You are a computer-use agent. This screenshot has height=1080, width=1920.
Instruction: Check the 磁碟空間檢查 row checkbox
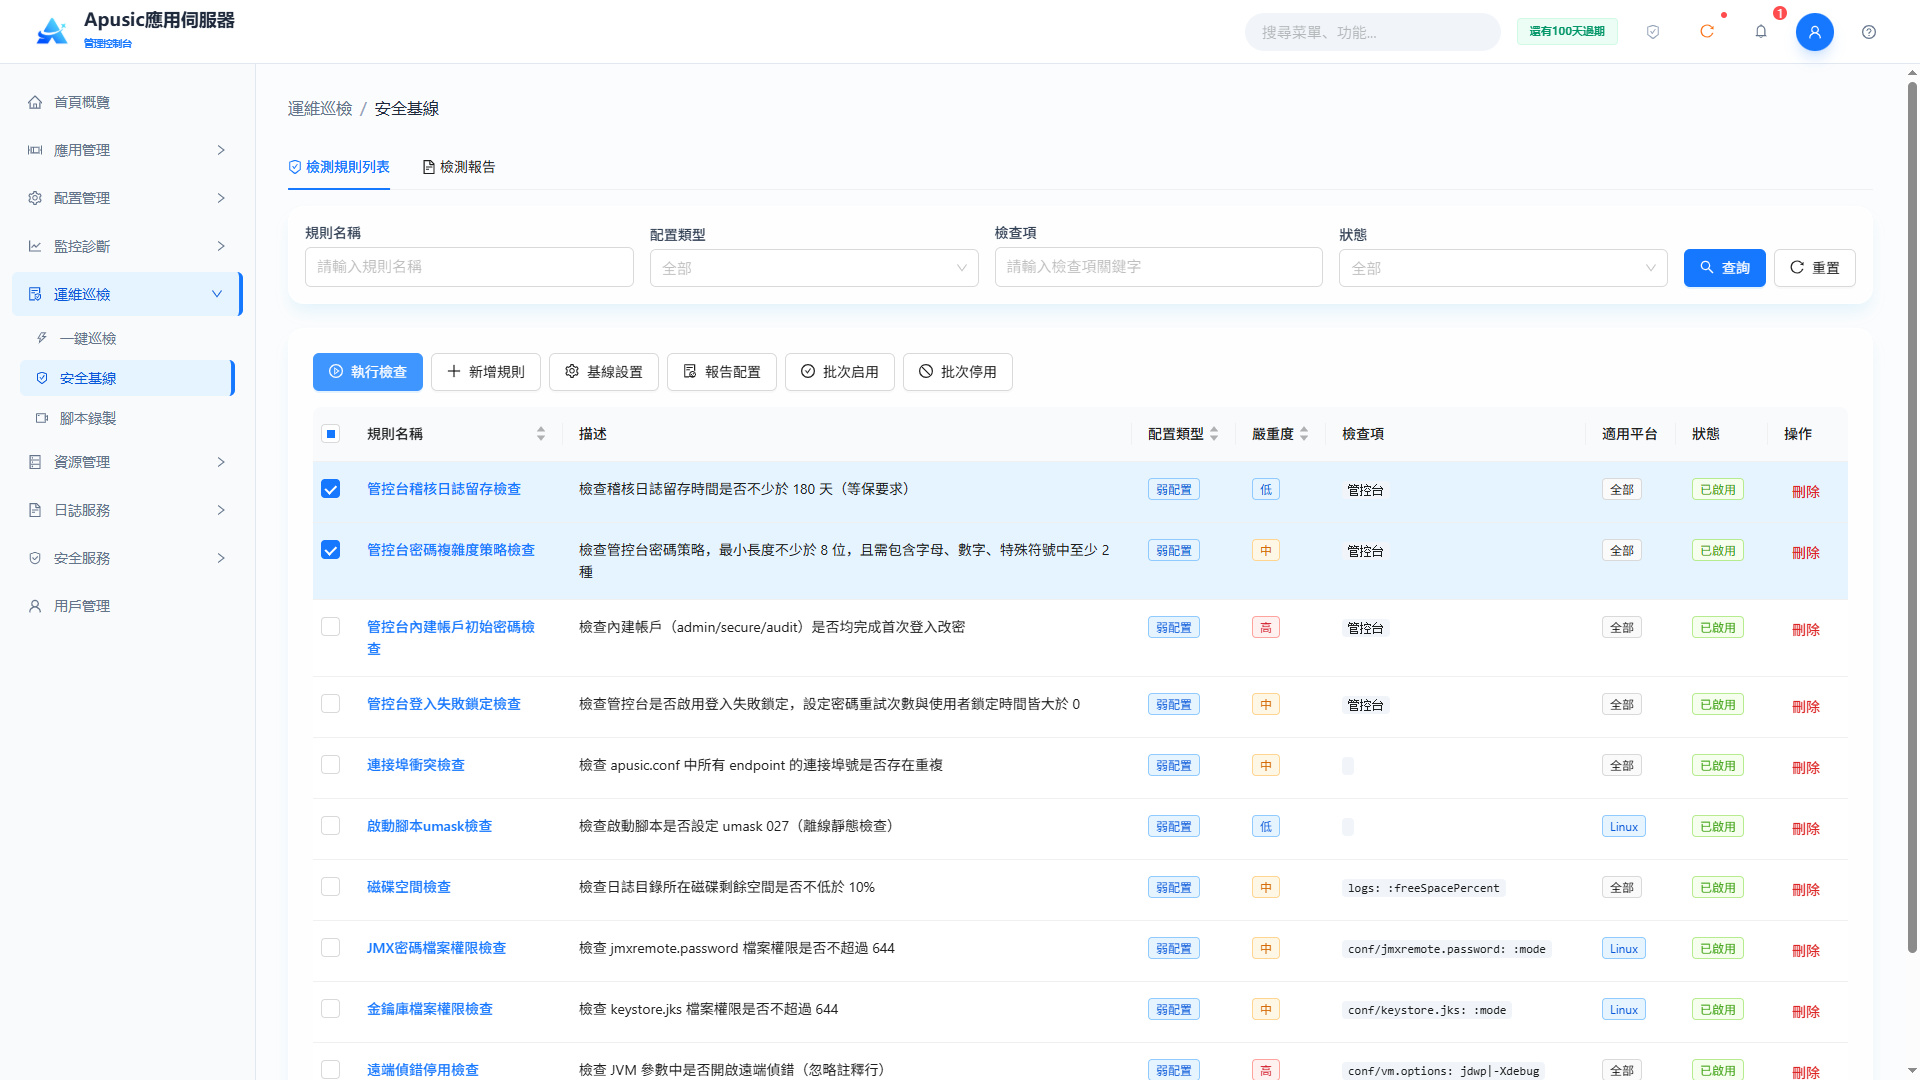click(x=331, y=887)
